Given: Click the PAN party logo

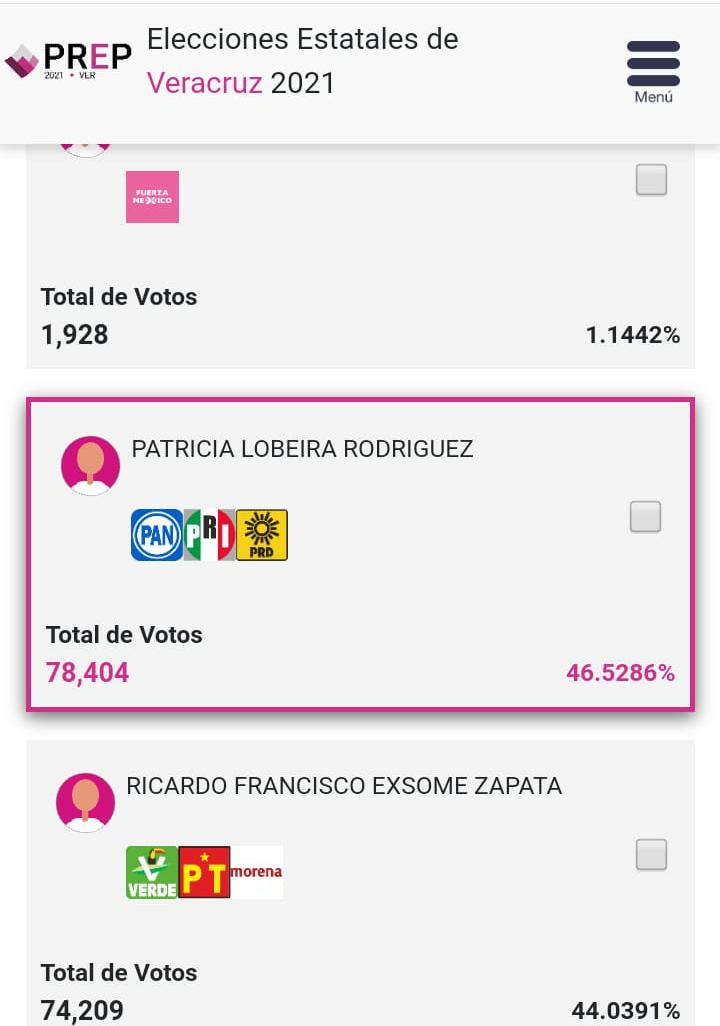Looking at the screenshot, I should click(157, 535).
